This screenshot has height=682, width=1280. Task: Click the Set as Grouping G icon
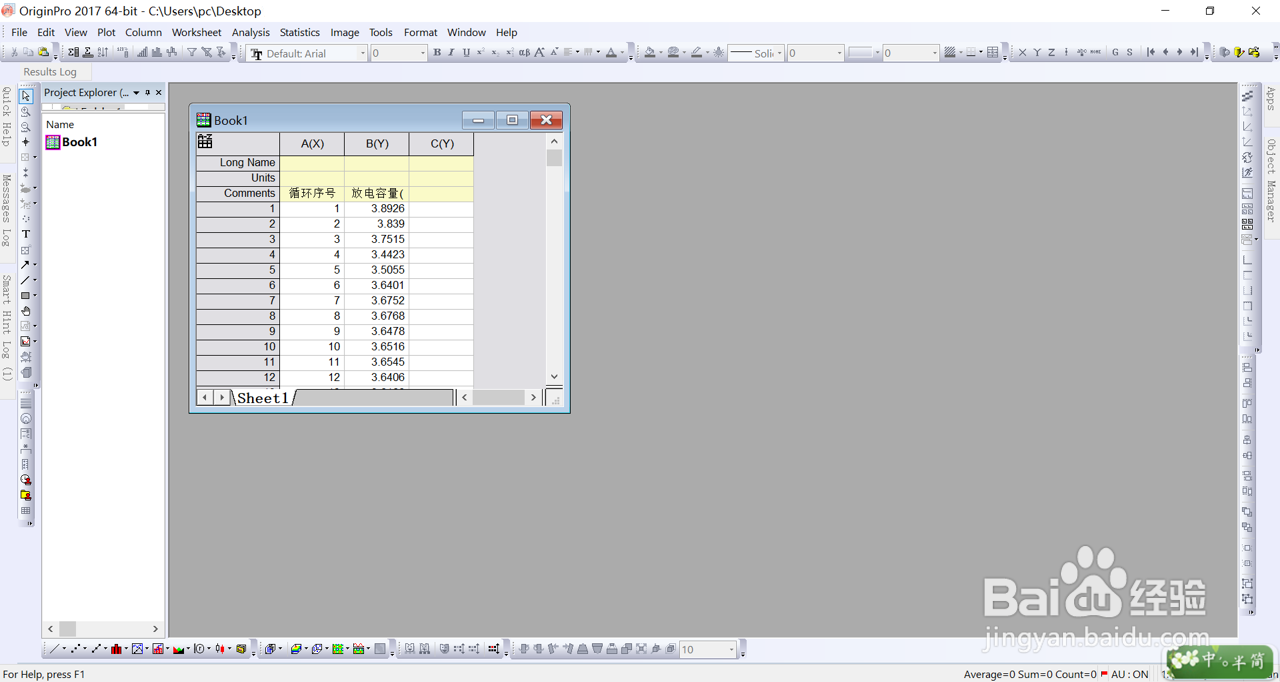(1115, 53)
